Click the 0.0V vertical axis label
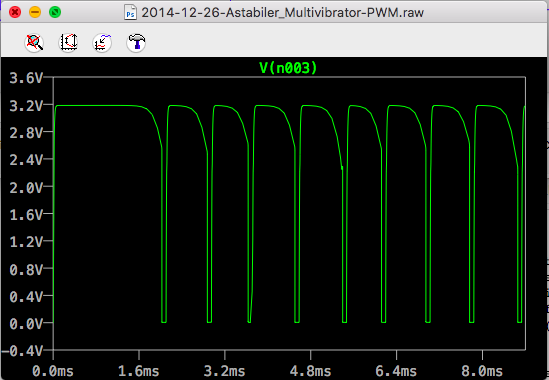This screenshot has width=549, height=380. pyautogui.click(x=26, y=324)
